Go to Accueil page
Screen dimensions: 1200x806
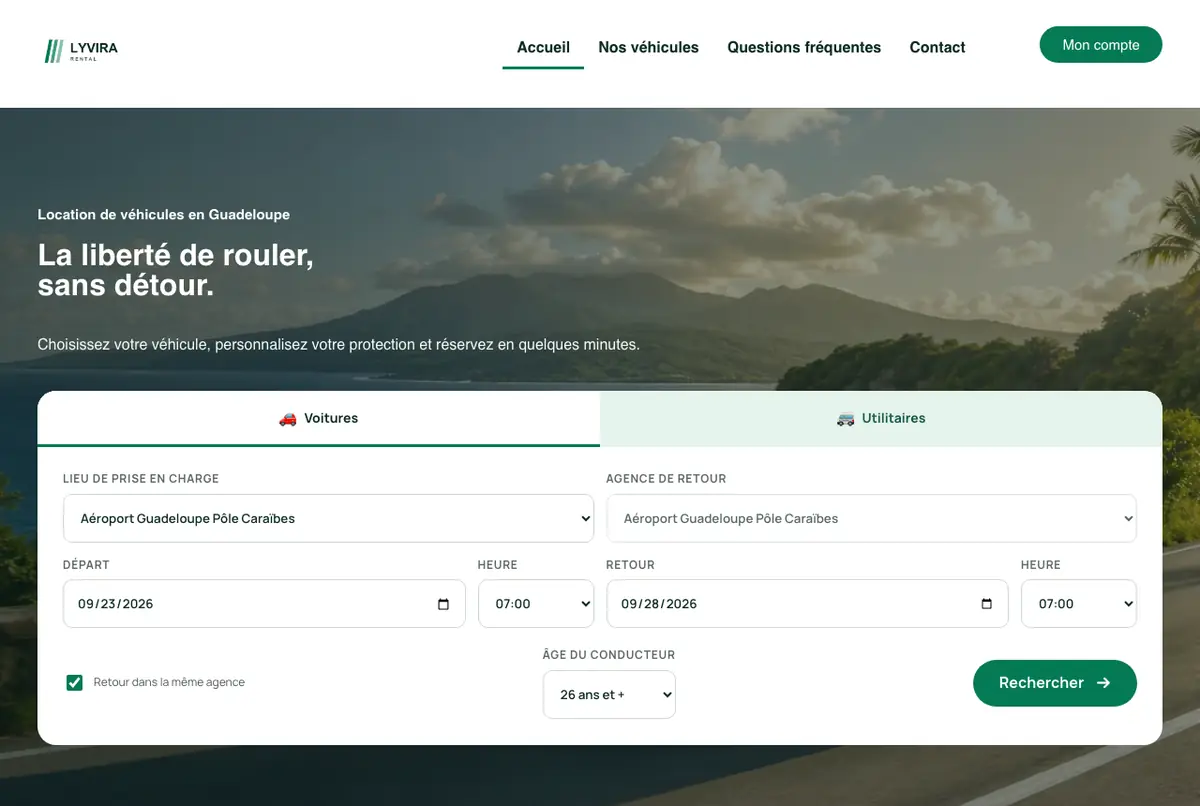543,47
